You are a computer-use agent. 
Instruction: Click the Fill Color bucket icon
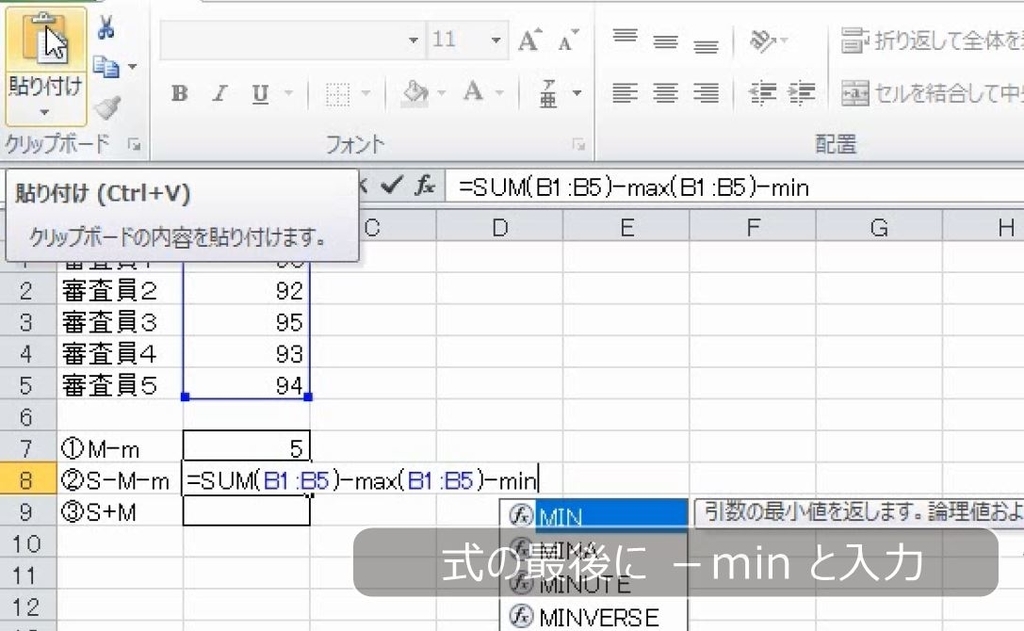[415, 94]
